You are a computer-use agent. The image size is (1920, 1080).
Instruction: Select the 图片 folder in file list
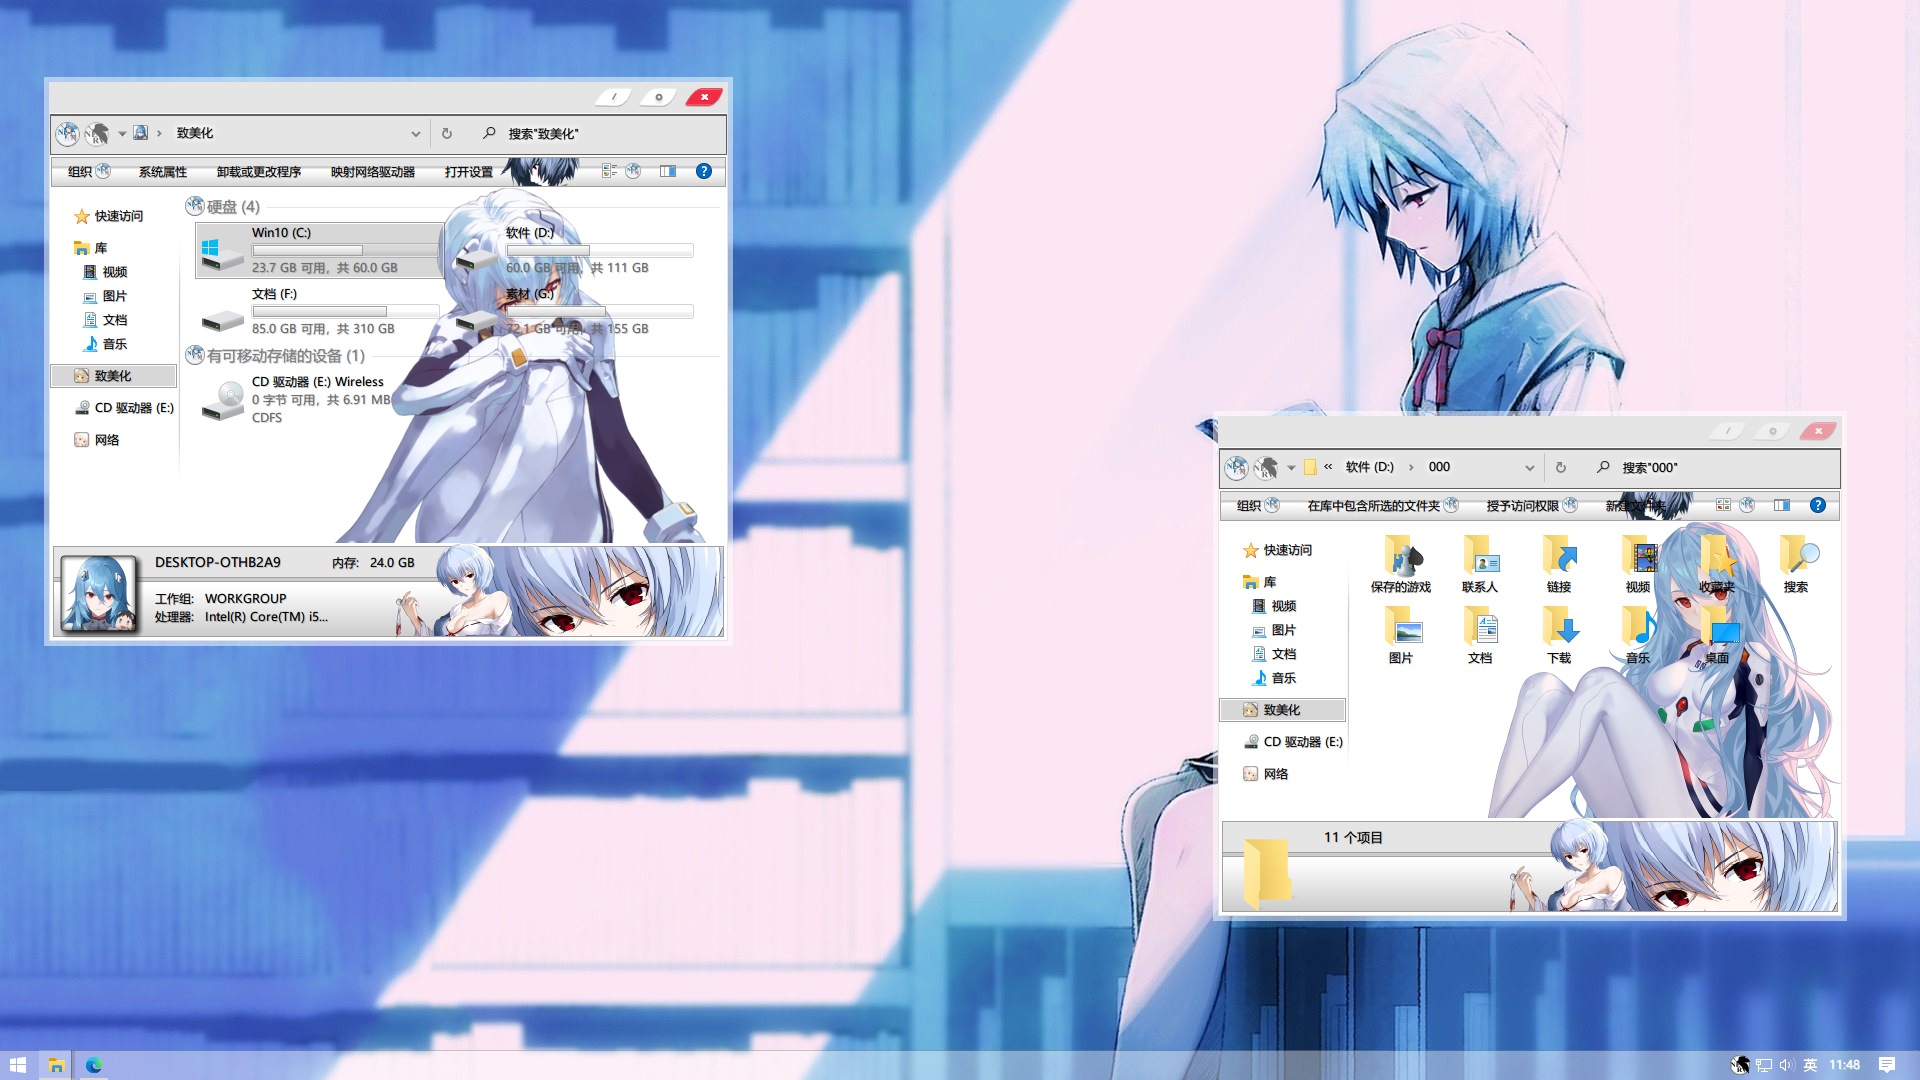tap(1401, 635)
